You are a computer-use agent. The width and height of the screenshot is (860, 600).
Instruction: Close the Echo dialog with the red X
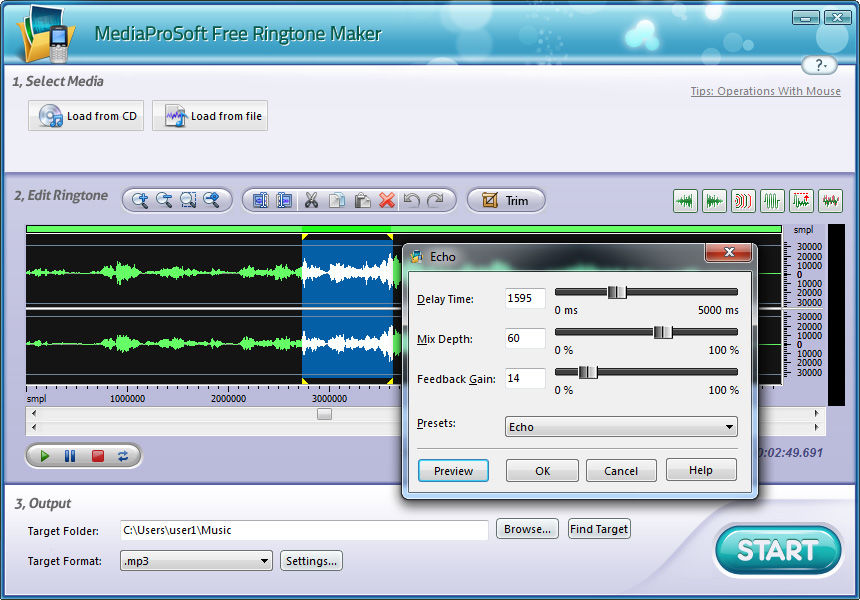[729, 252]
